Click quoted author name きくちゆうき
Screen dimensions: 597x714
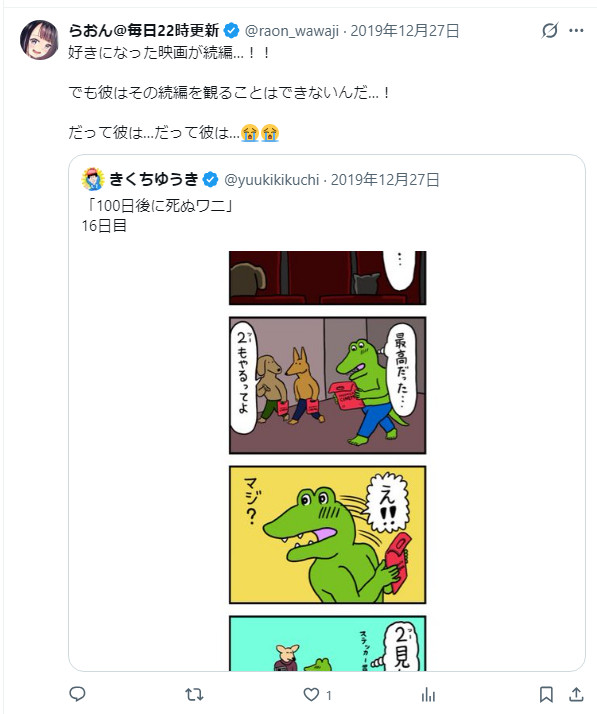point(153,179)
